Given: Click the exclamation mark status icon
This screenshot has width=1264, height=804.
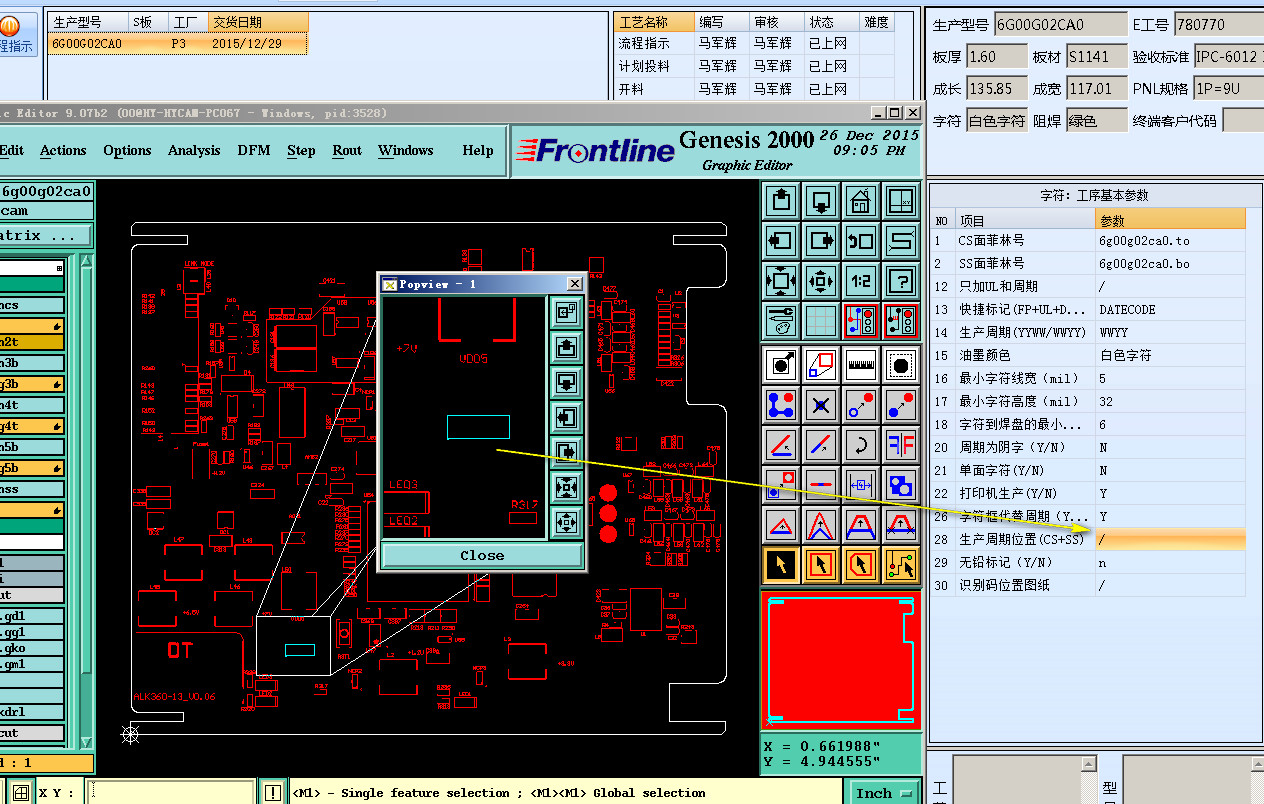Looking at the screenshot, I should (273, 792).
